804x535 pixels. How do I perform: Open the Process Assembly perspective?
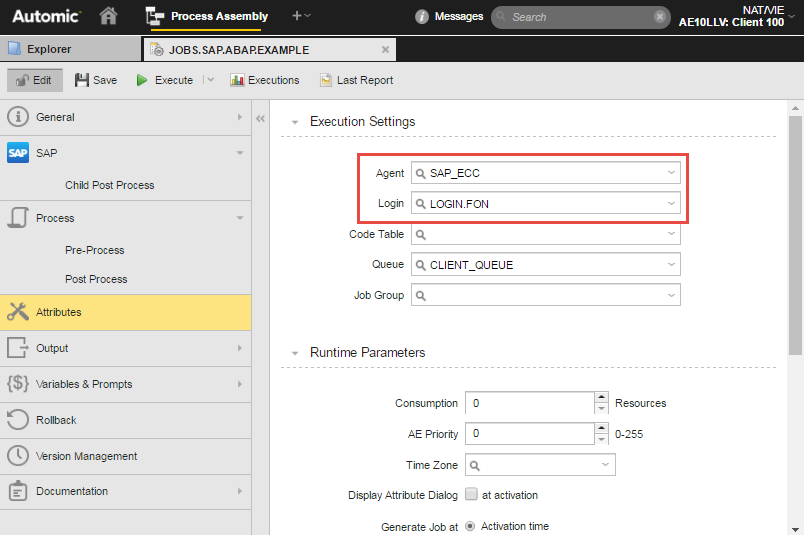[207, 16]
